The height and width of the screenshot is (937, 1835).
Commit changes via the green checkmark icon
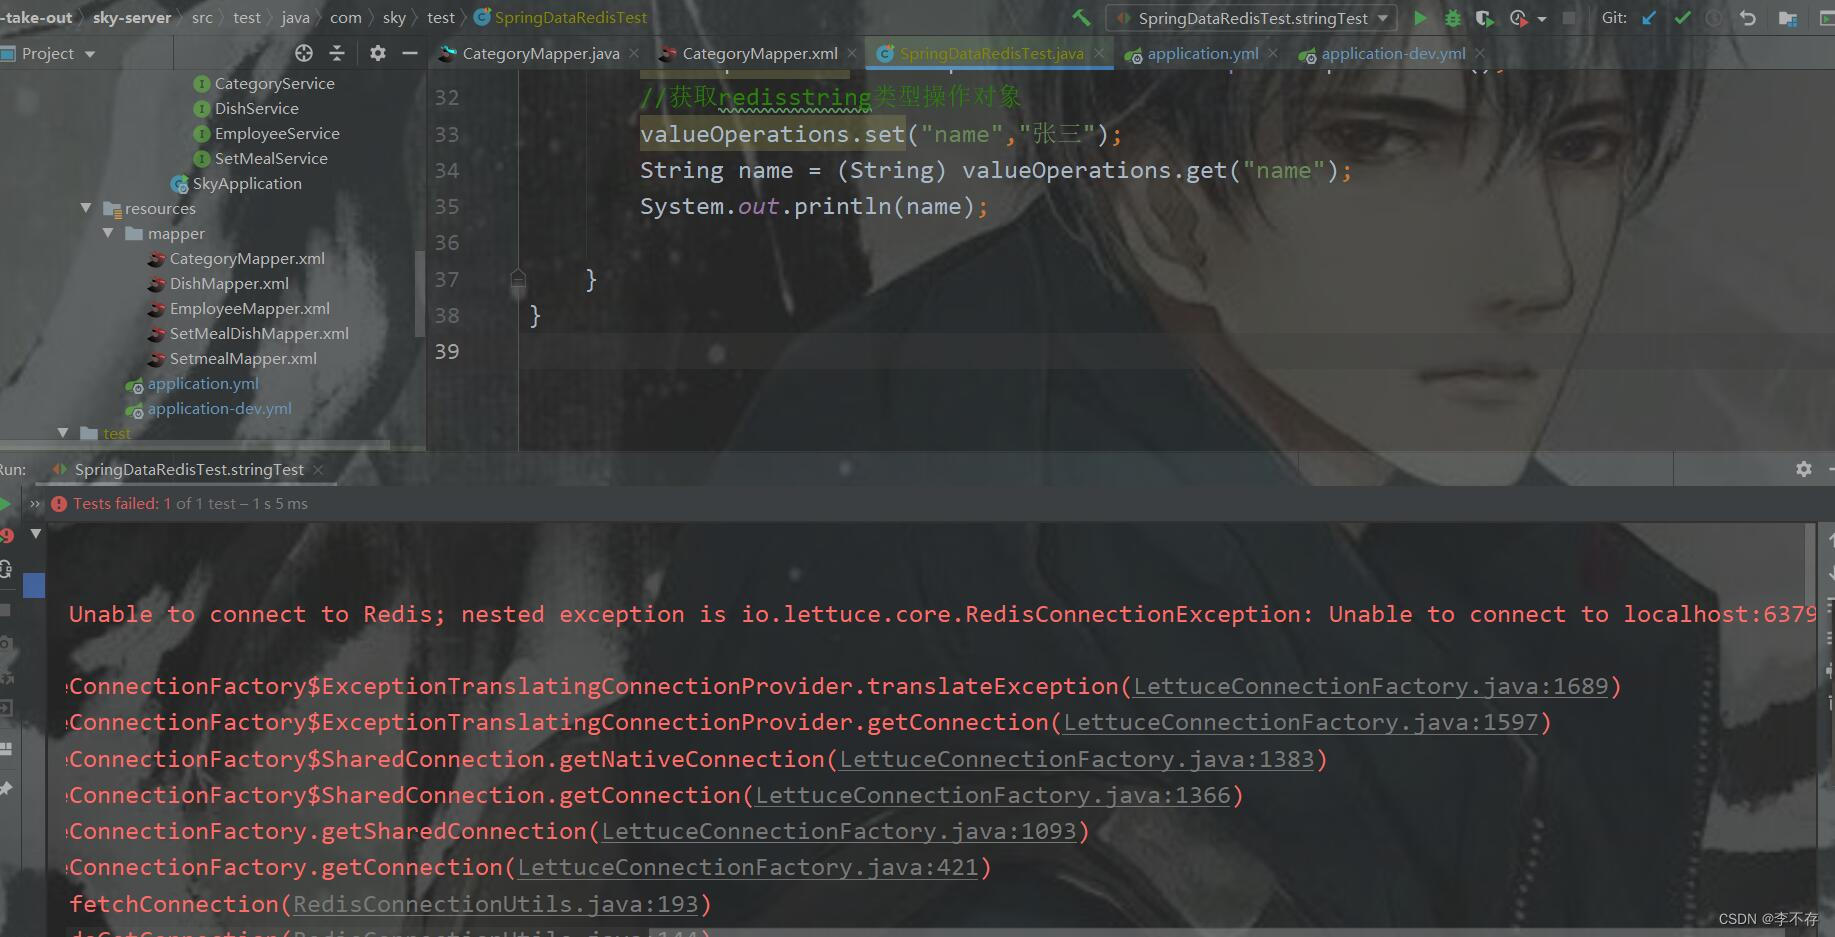coord(1682,17)
